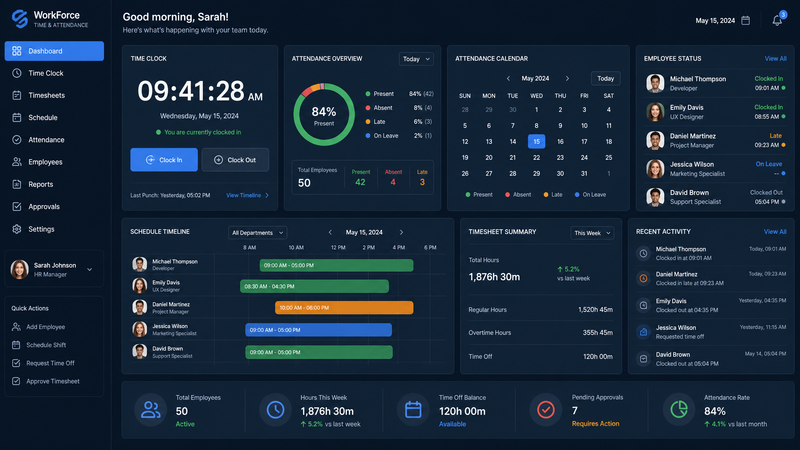Screen dimensions: 800x450
Task: Click Daniel Martinez's orange 10:00 AM shift bar
Action: coord(344,308)
